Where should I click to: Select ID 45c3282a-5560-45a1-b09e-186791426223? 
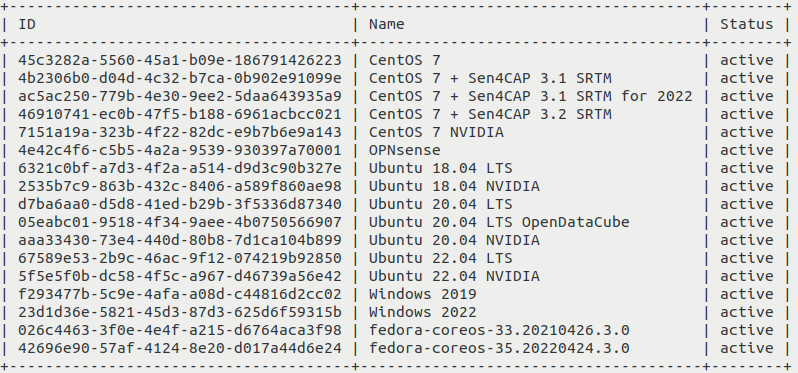(180, 60)
